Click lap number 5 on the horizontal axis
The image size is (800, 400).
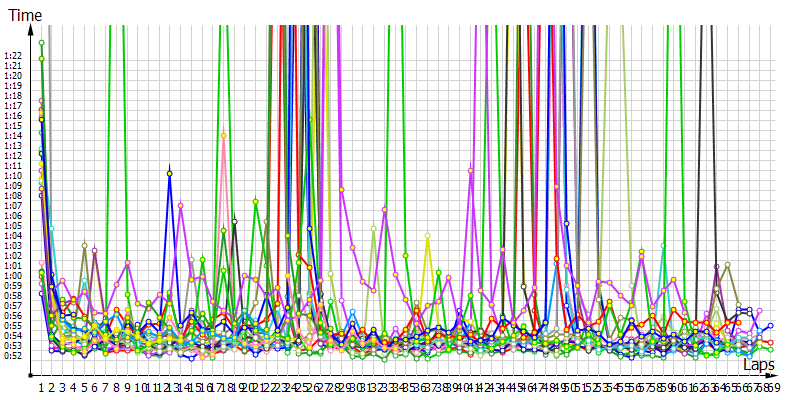tap(84, 386)
